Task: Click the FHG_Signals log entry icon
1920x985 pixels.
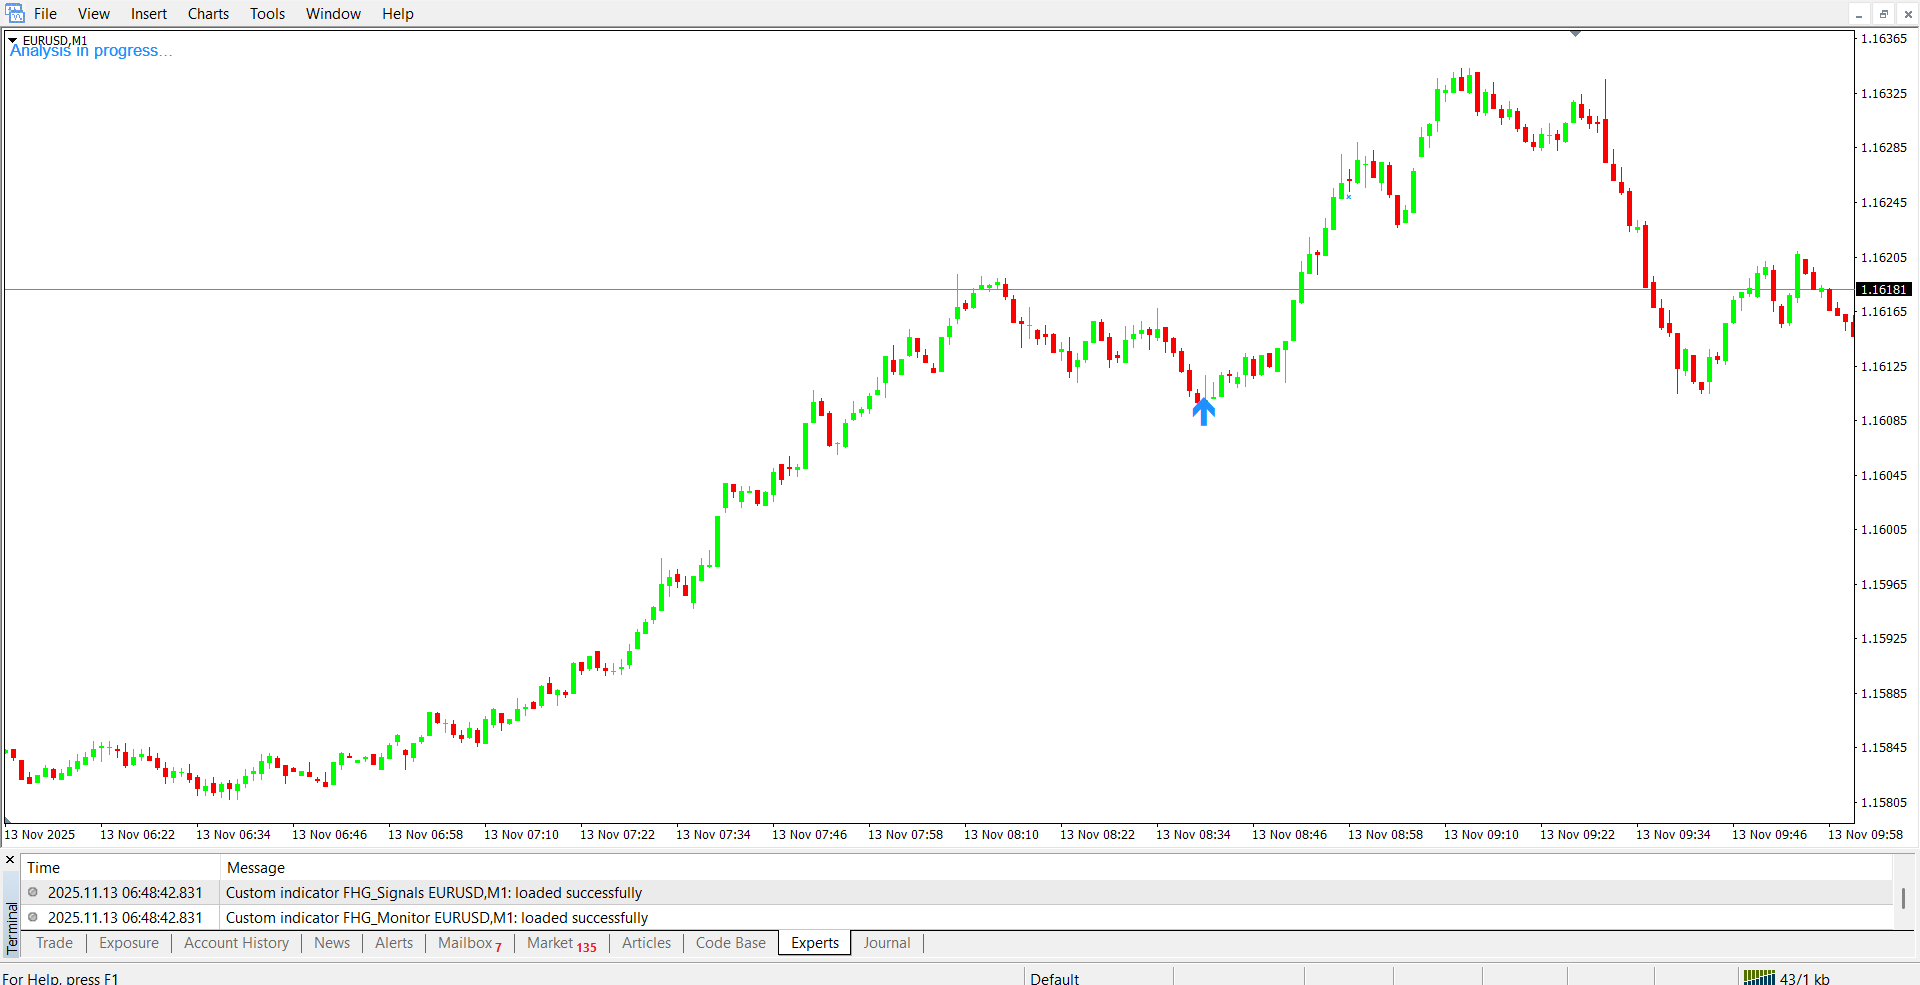Action: pos(33,892)
